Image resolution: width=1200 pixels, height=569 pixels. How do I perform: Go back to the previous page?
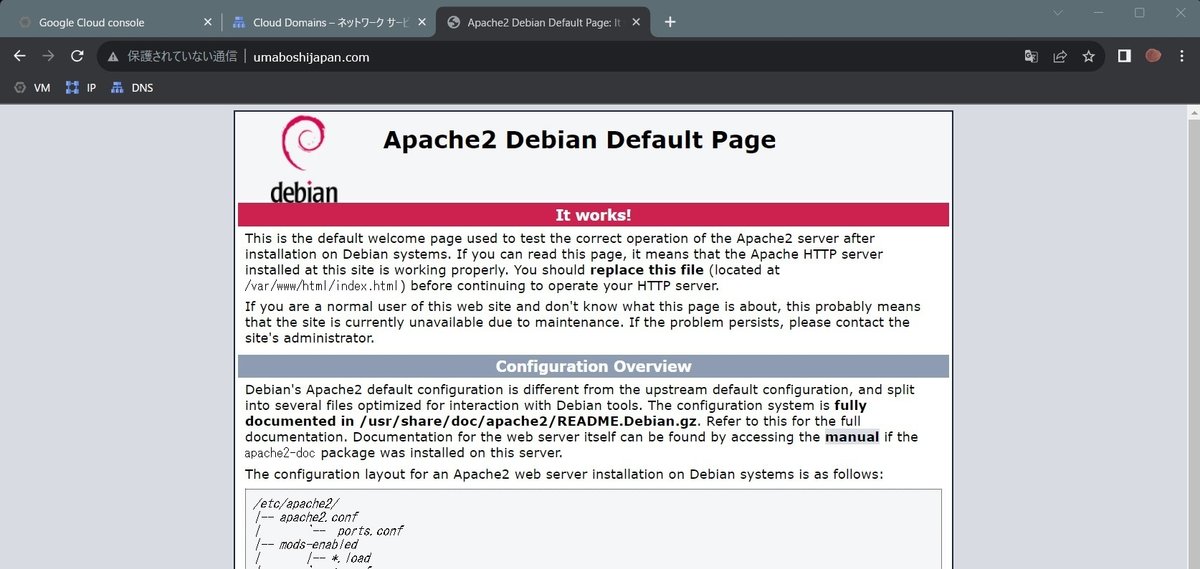tap(19, 56)
